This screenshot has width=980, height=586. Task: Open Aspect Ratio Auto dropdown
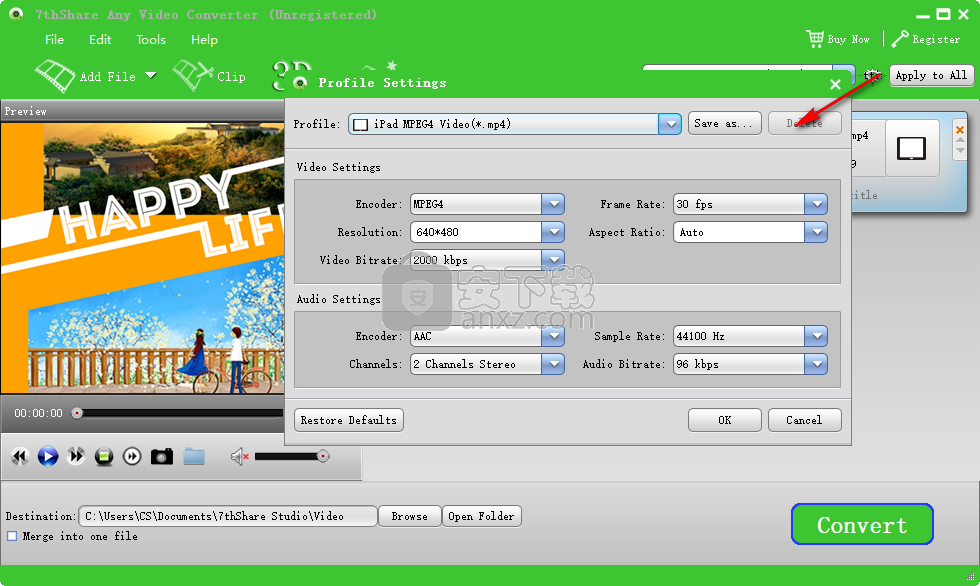click(816, 232)
